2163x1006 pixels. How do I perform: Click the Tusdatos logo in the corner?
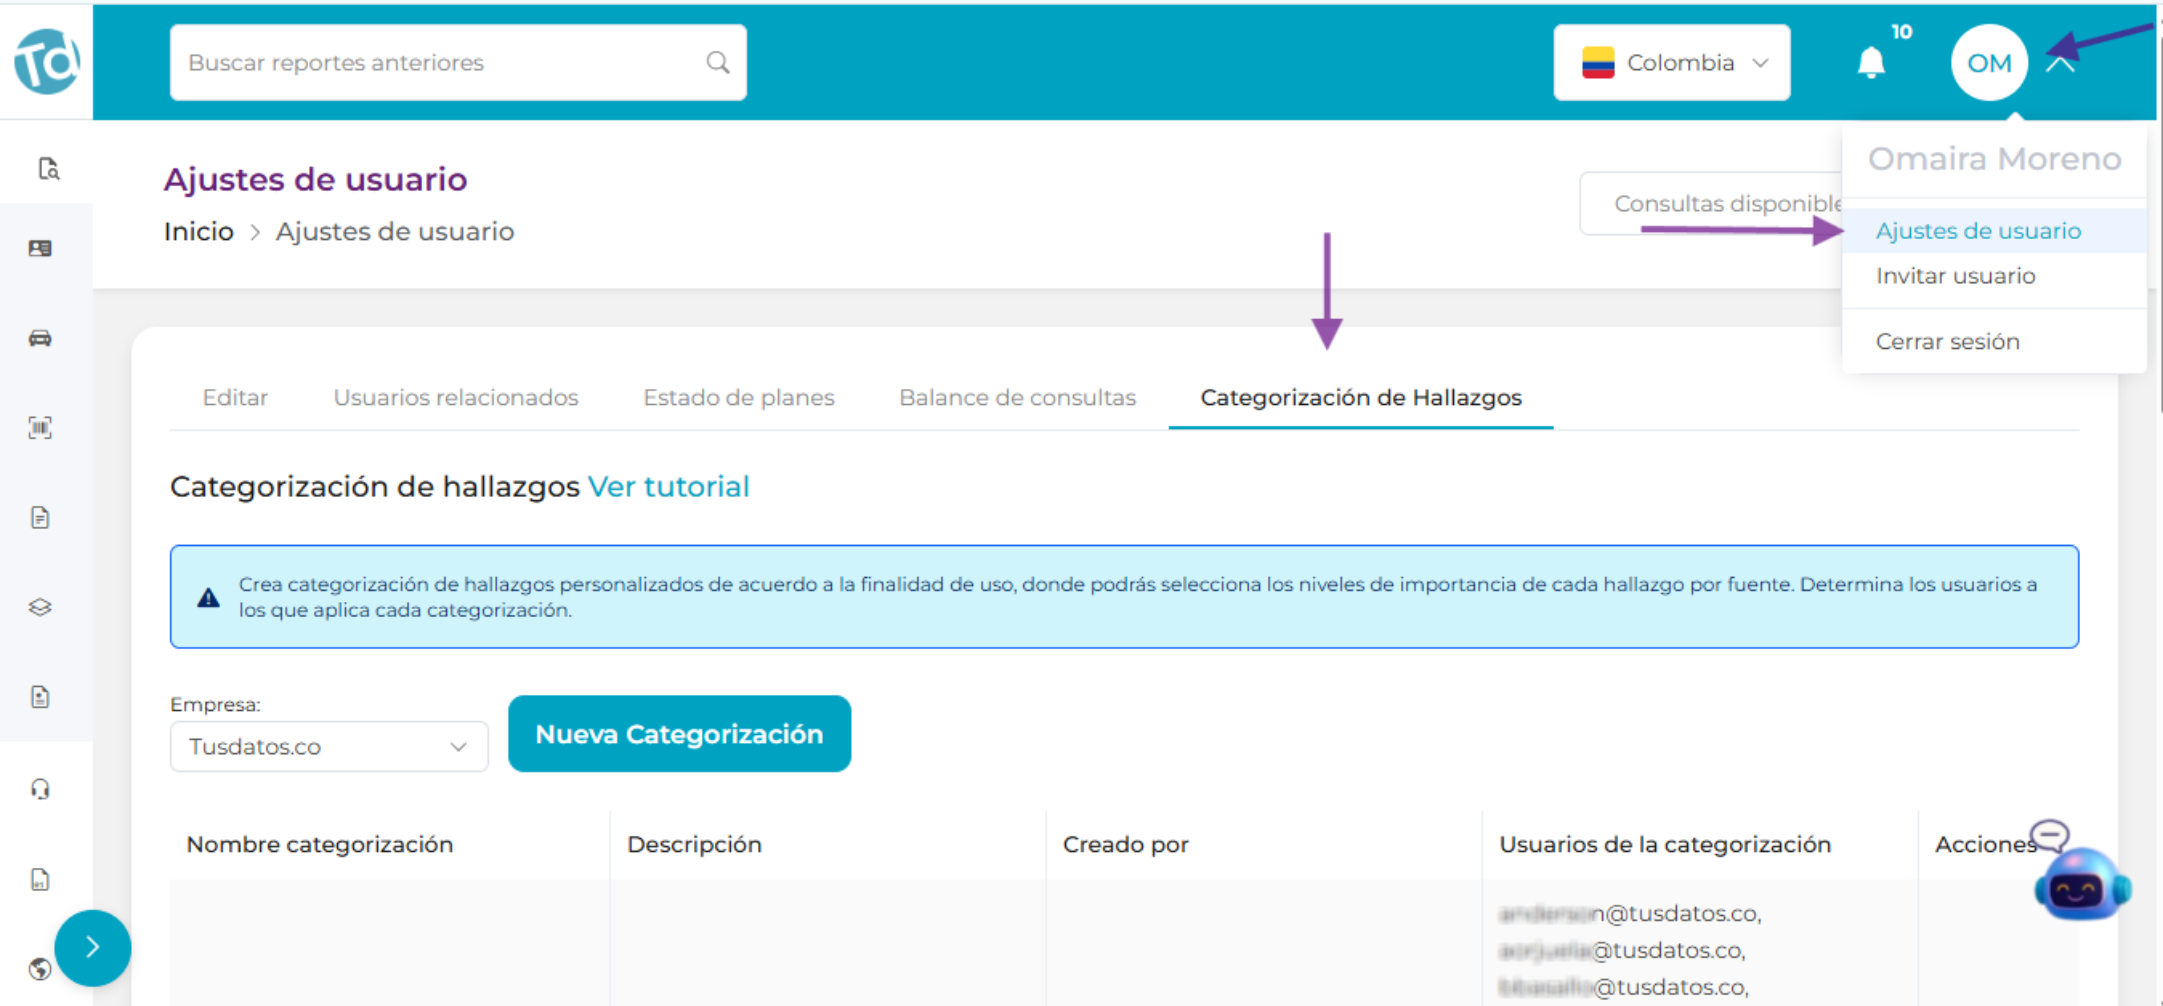click(x=47, y=61)
